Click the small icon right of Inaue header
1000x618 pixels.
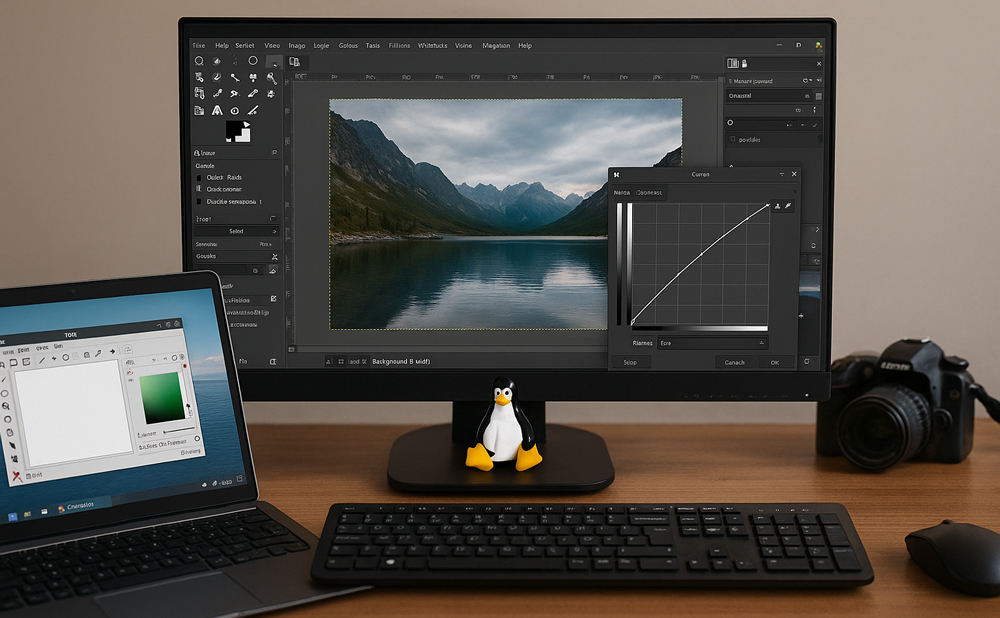pyautogui.click(x=274, y=153)
